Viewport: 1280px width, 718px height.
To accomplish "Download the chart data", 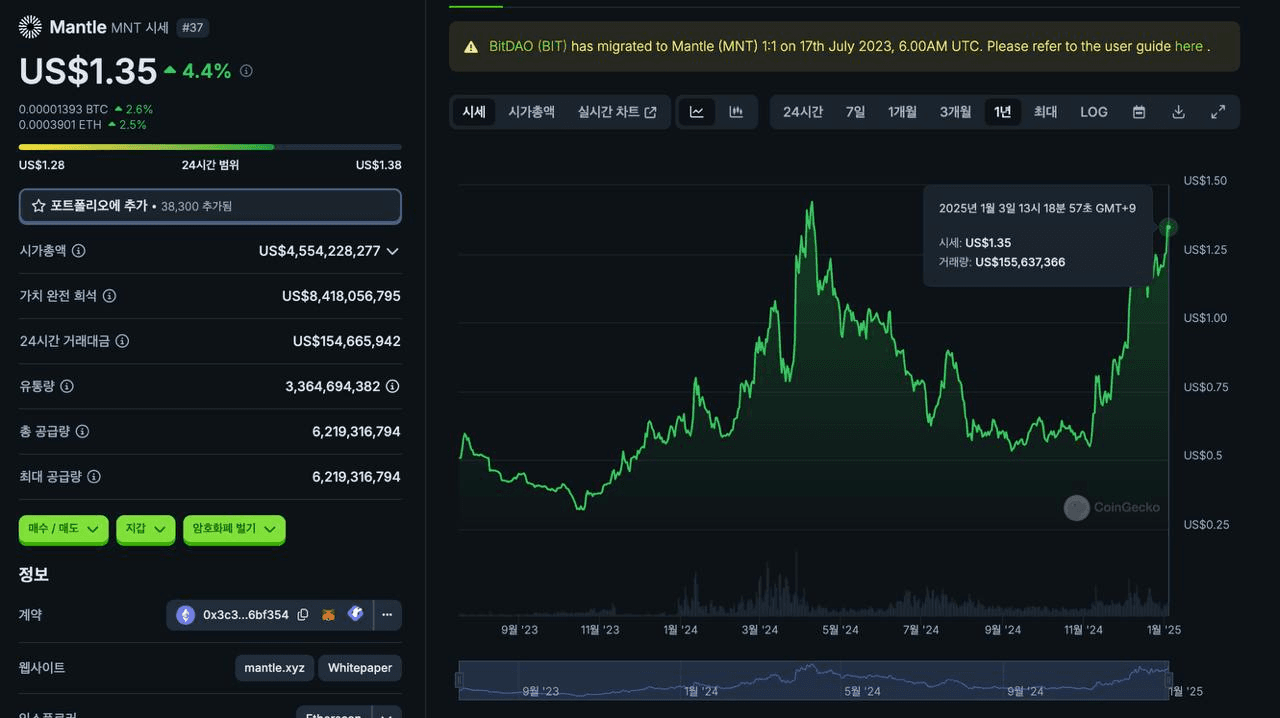I will pyautogui.click(x=1178, y=112).
